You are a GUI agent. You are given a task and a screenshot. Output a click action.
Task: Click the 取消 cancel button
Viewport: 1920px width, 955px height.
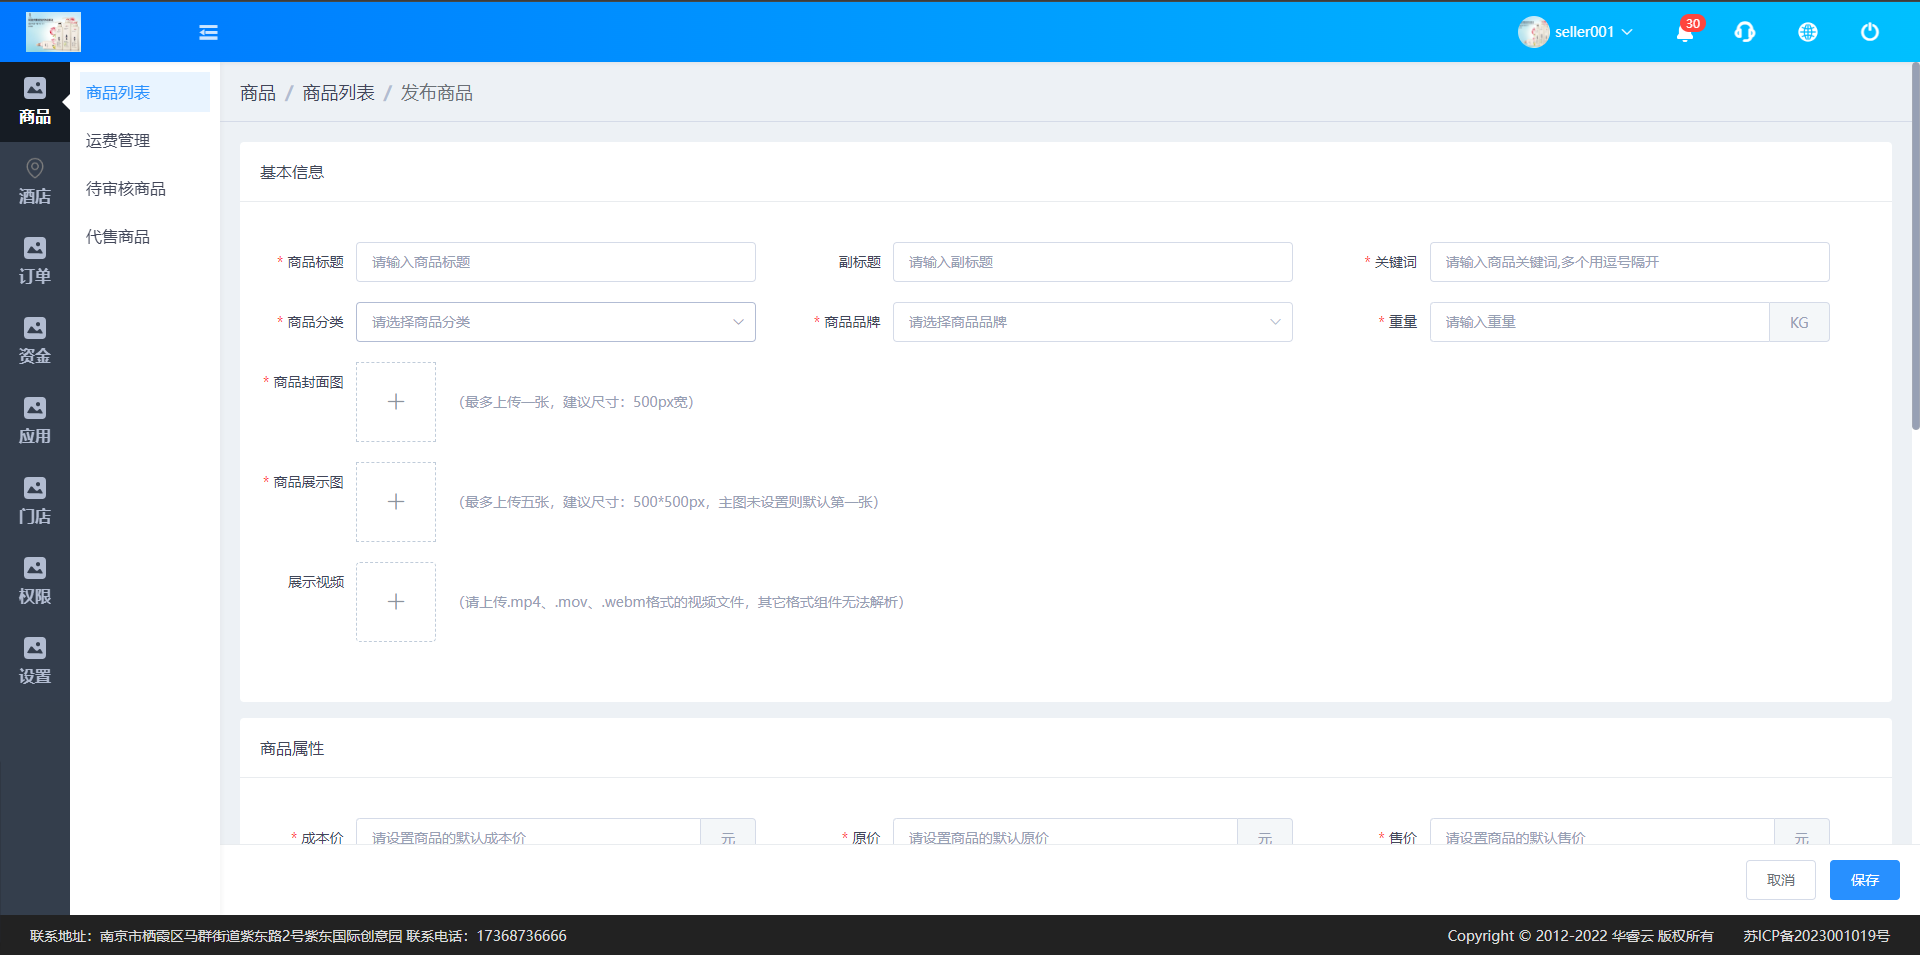click(x=1780, y=880)
